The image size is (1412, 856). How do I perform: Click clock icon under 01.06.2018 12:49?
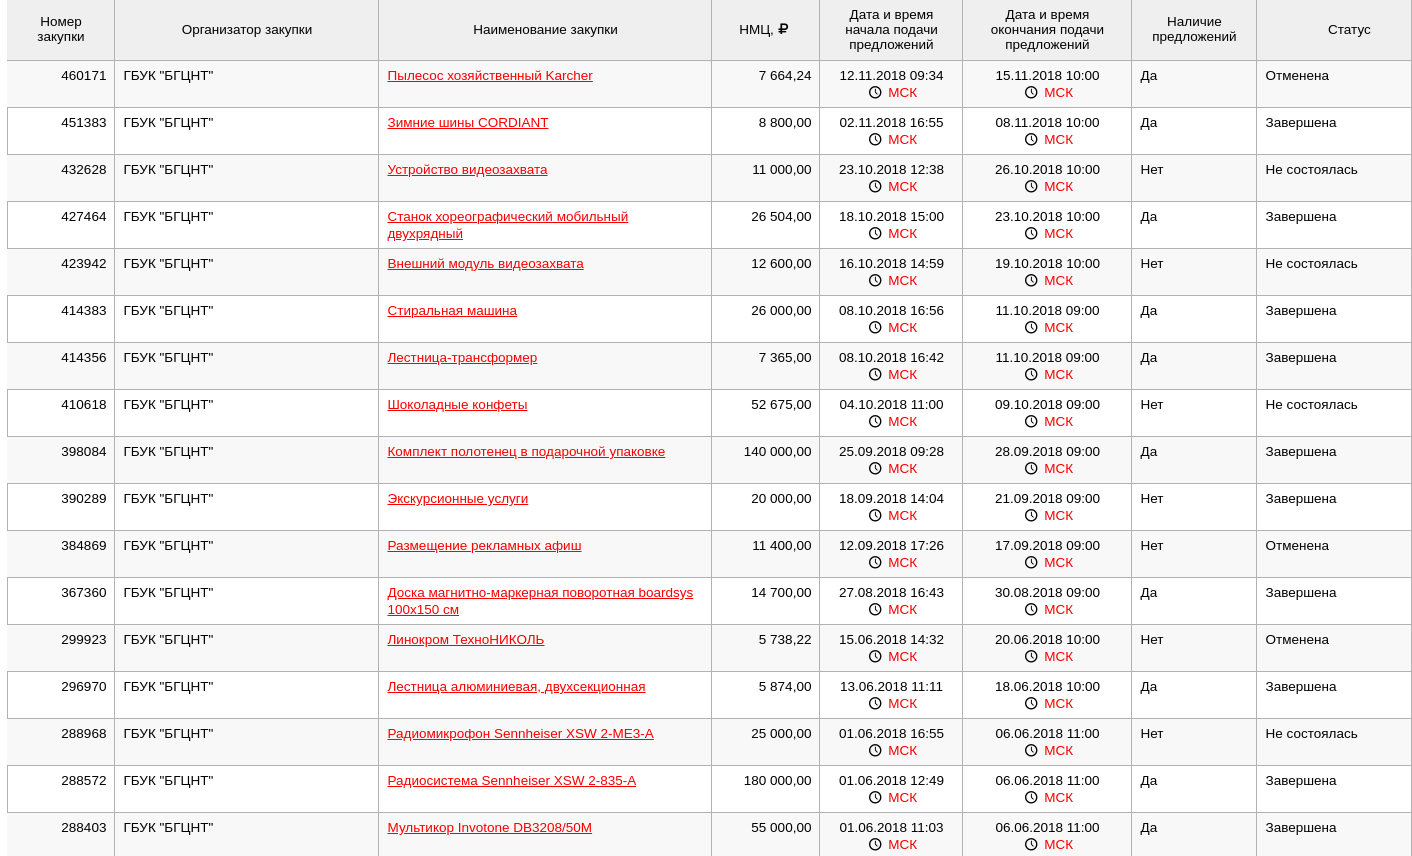[x=875, y=797]
